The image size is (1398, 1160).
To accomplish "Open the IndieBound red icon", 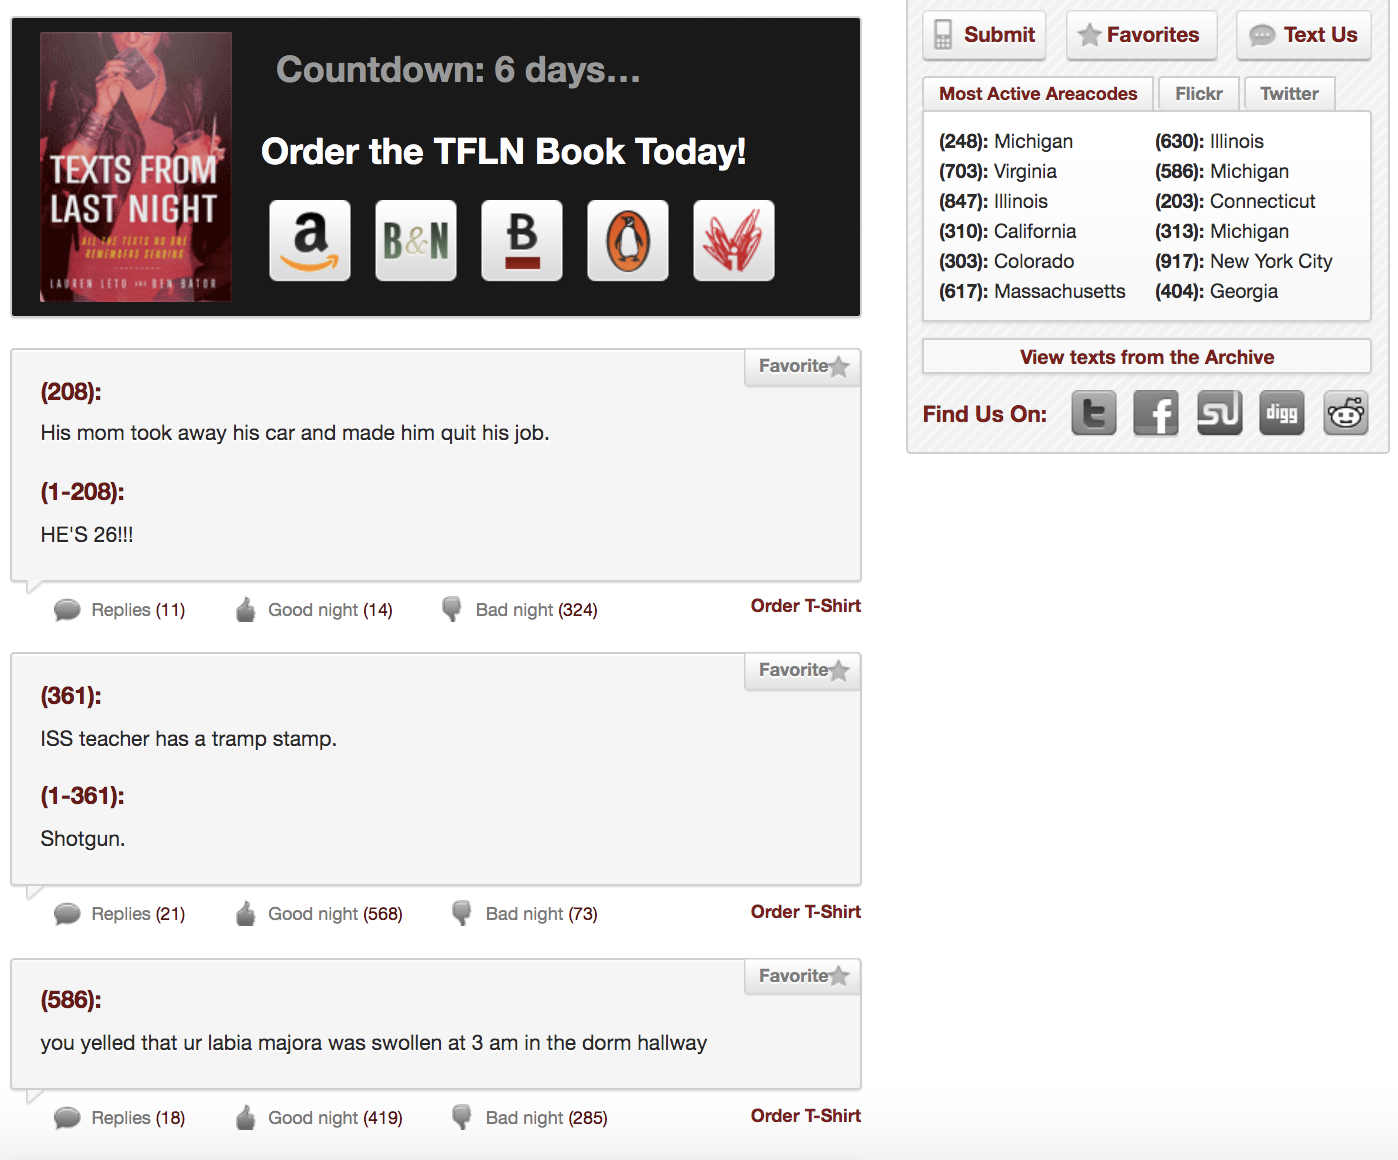I will tap(734, 241).
